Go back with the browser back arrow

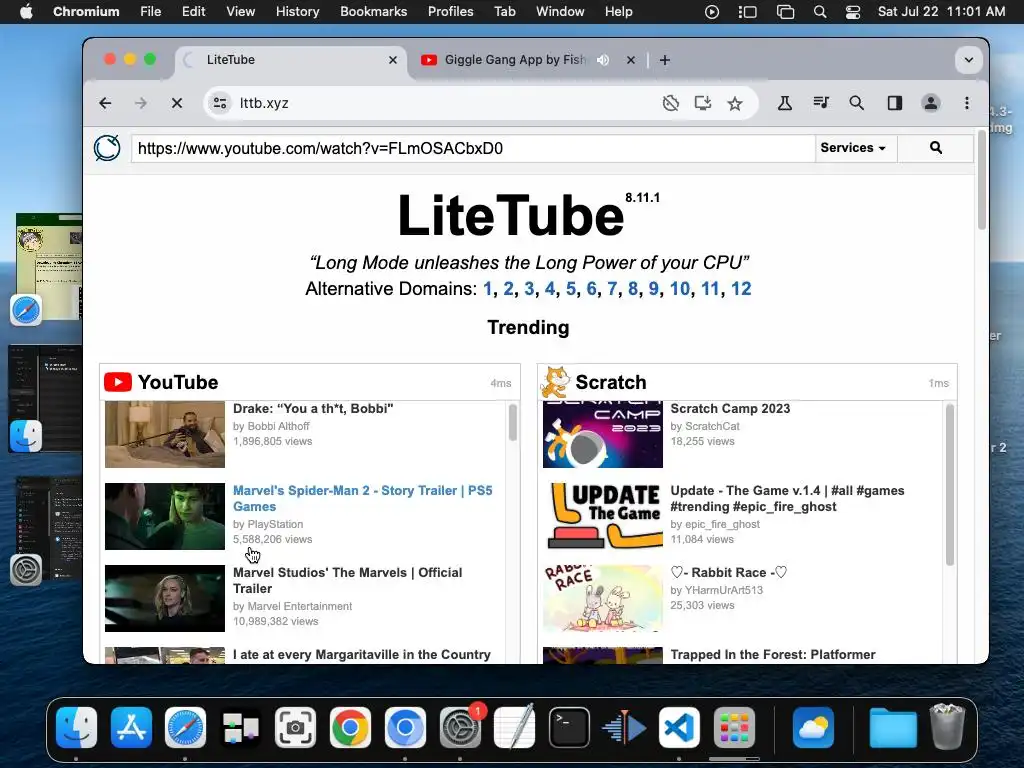coord(105,103)
